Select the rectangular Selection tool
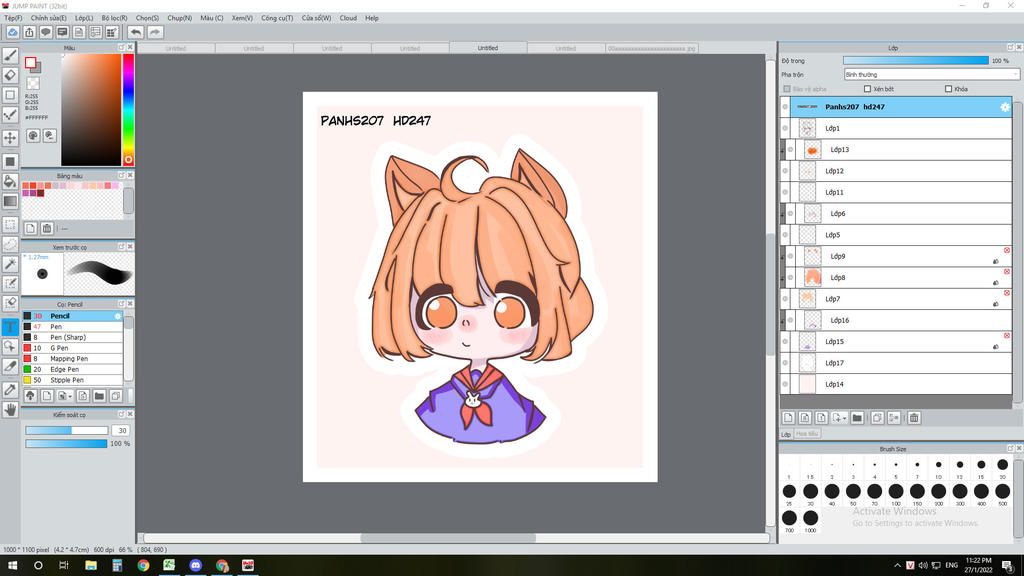This screenshot has width=1024, height=576. (x=10, y=225)
